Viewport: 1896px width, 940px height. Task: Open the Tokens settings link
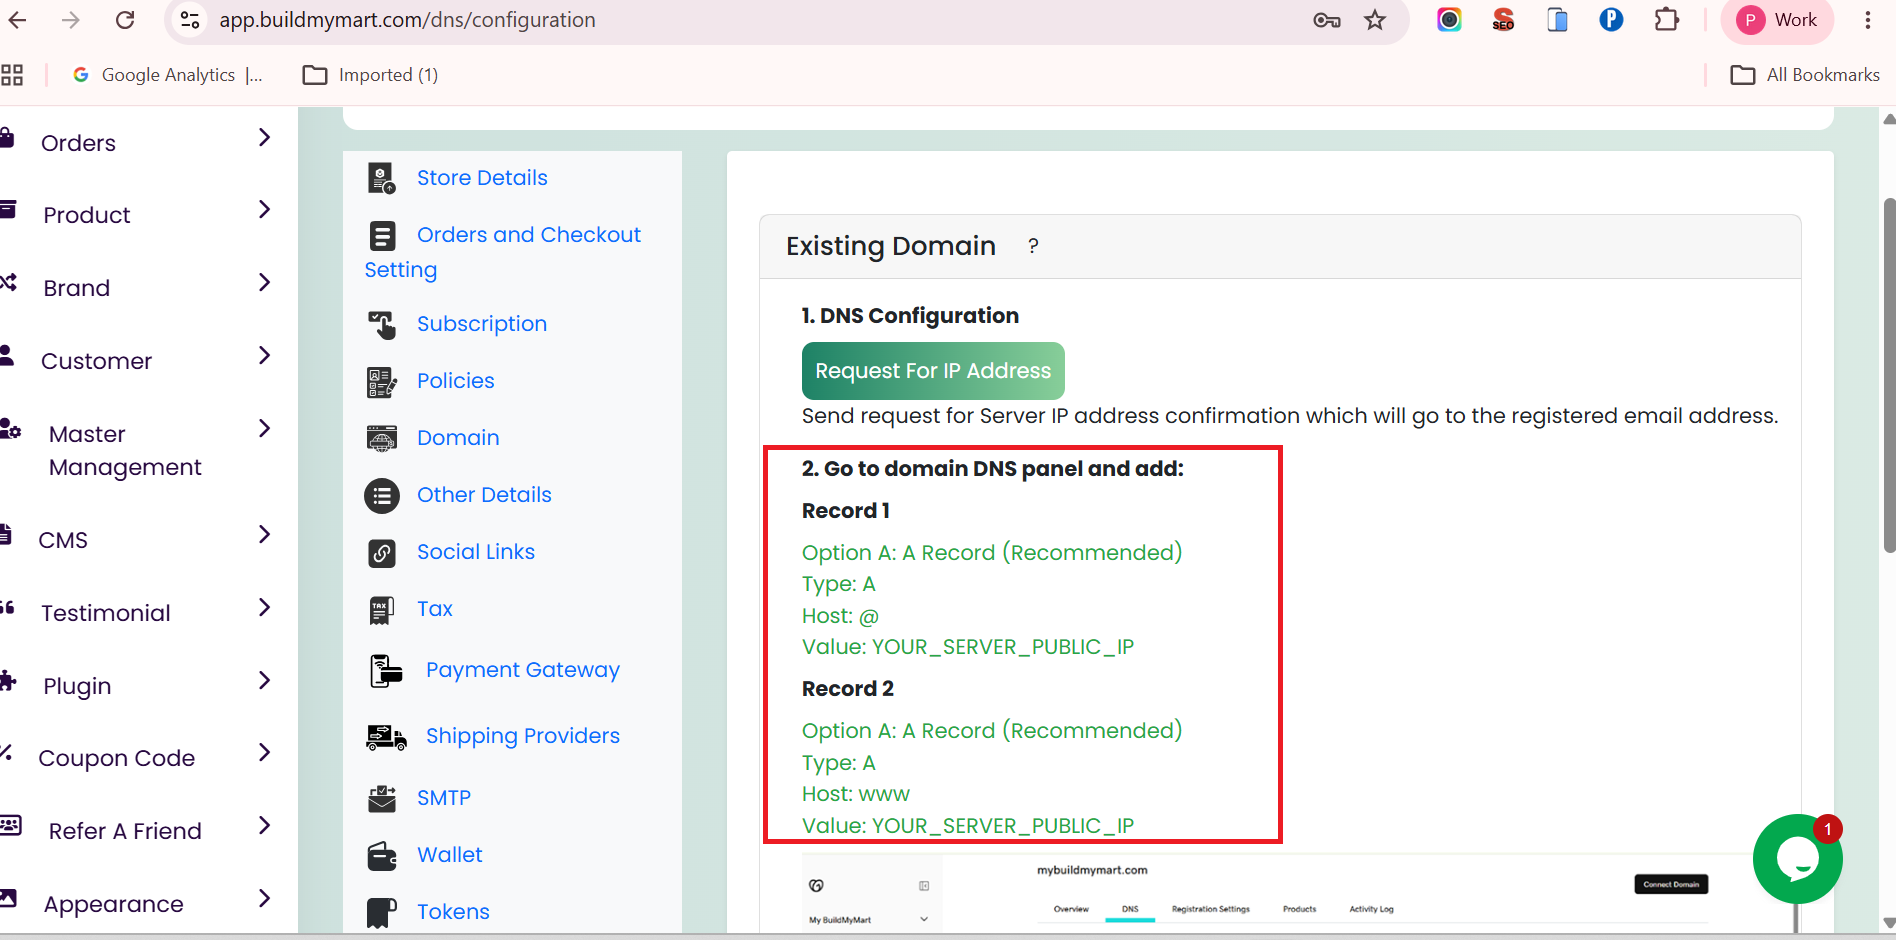[453, 912]
